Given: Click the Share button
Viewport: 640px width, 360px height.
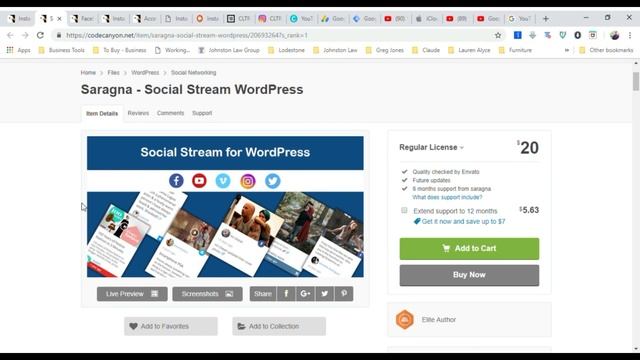Looking at the screenshot, I should pos(263,294).
